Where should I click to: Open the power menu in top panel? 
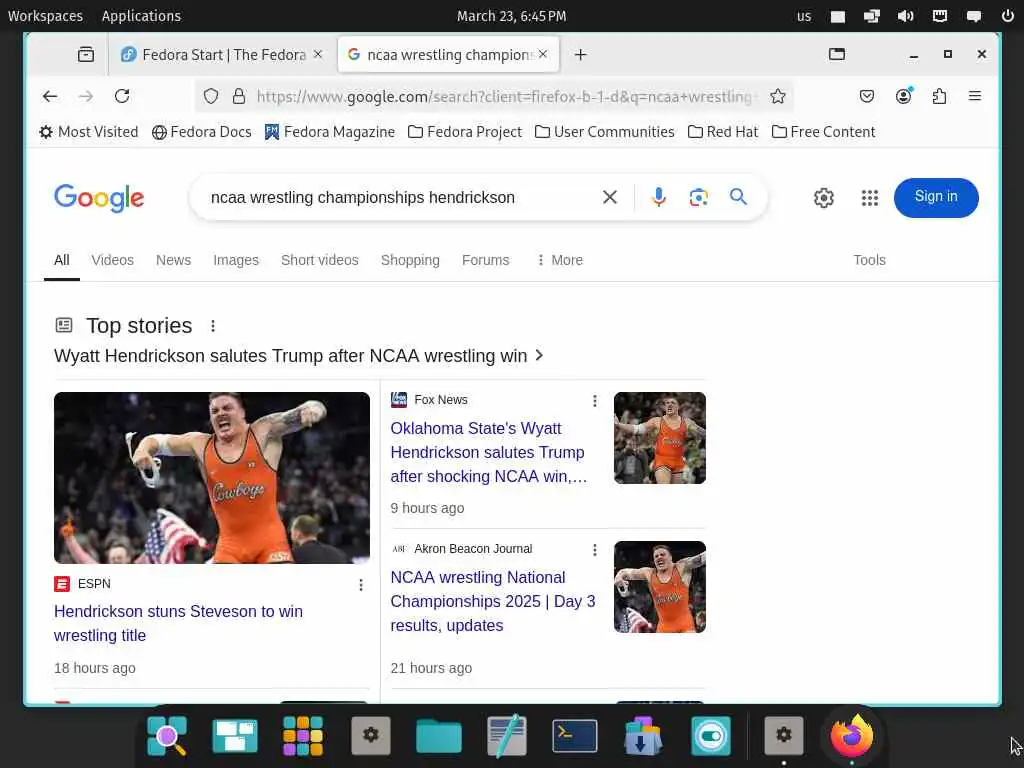(1007, 16)
